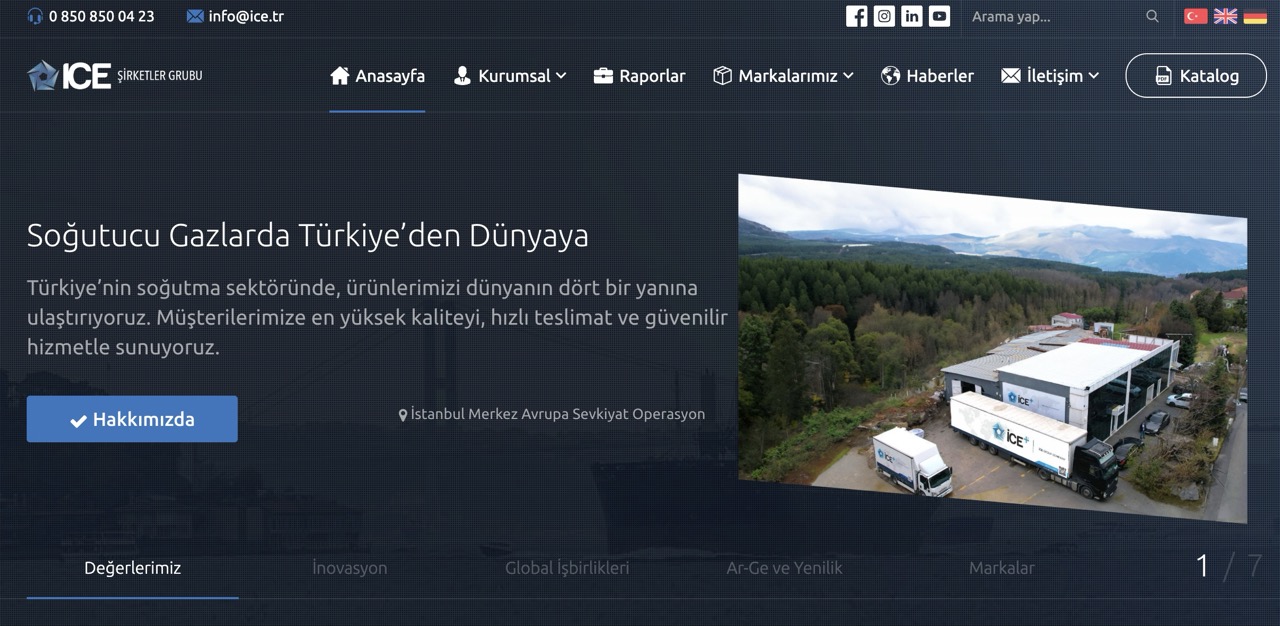
Task: Click the search magnifier icon
Action: pyautogui.click(x=1152, y=16)
